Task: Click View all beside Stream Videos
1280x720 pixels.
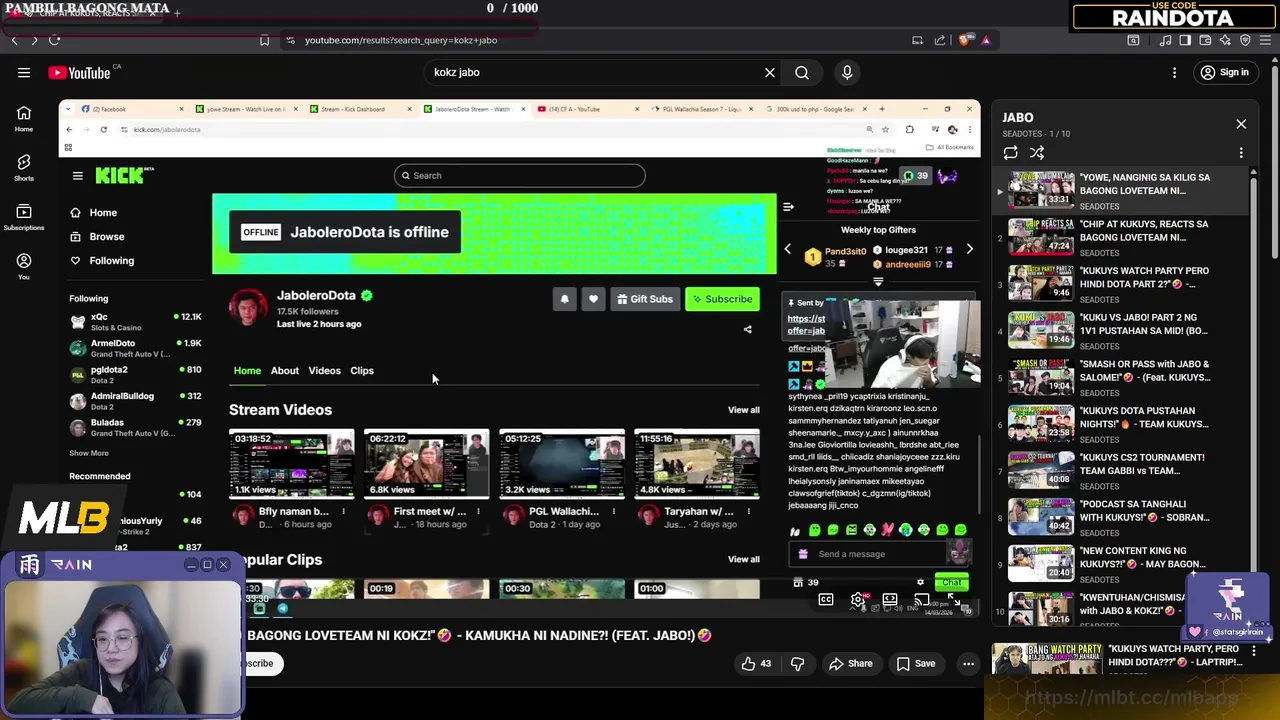Action: (x=743, y=410)
